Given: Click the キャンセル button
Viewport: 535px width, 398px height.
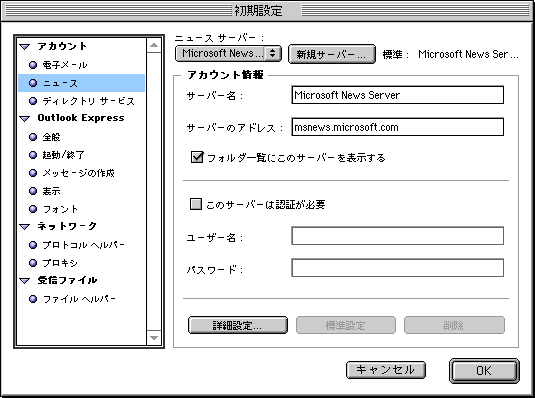Looking at the screenshot, I should point(386,370).
